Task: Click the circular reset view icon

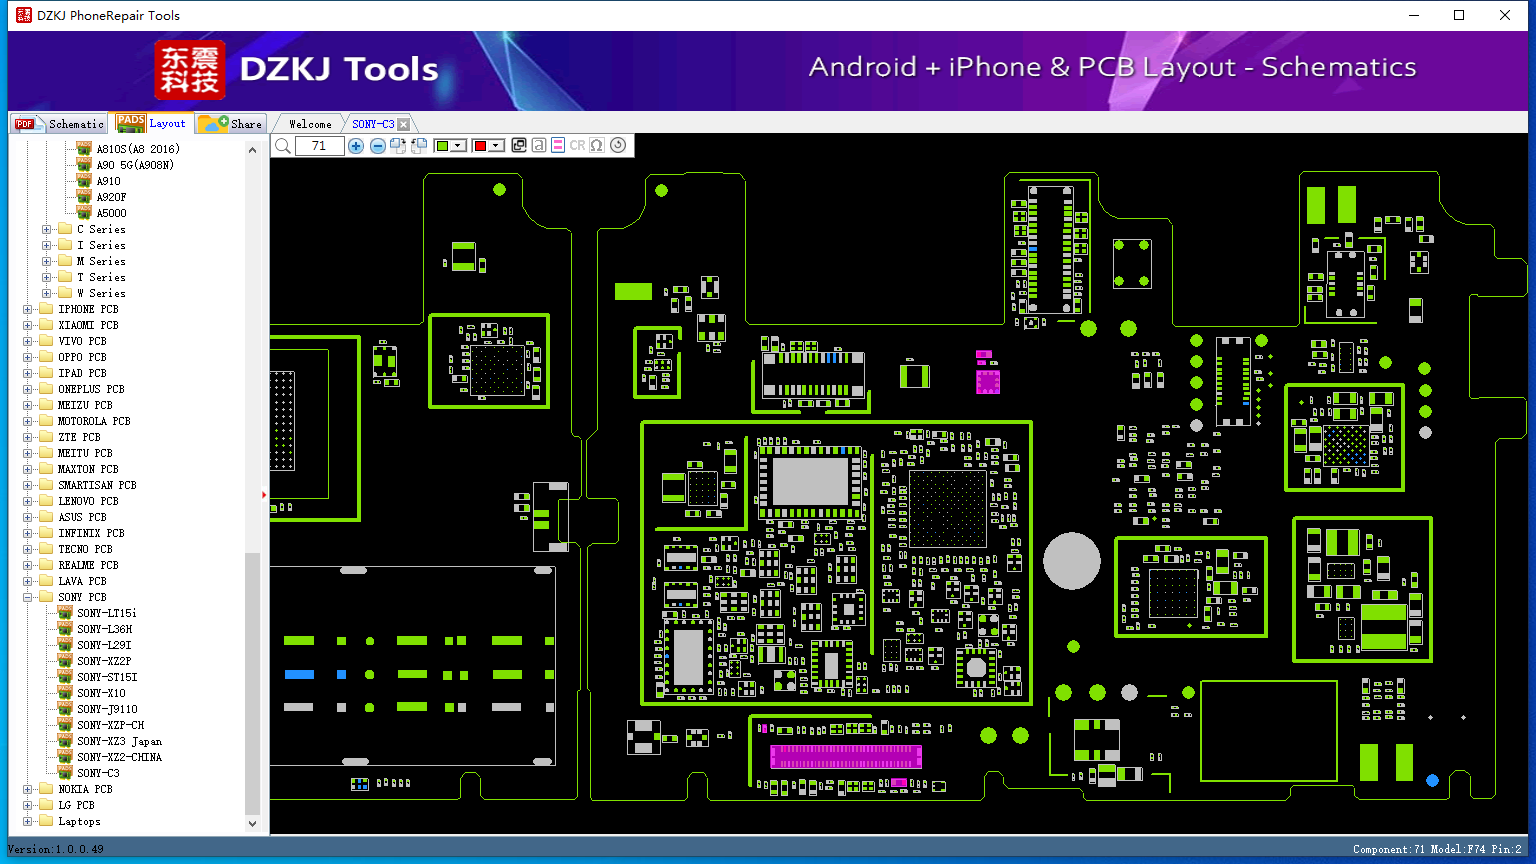Action: coord(618,146)
